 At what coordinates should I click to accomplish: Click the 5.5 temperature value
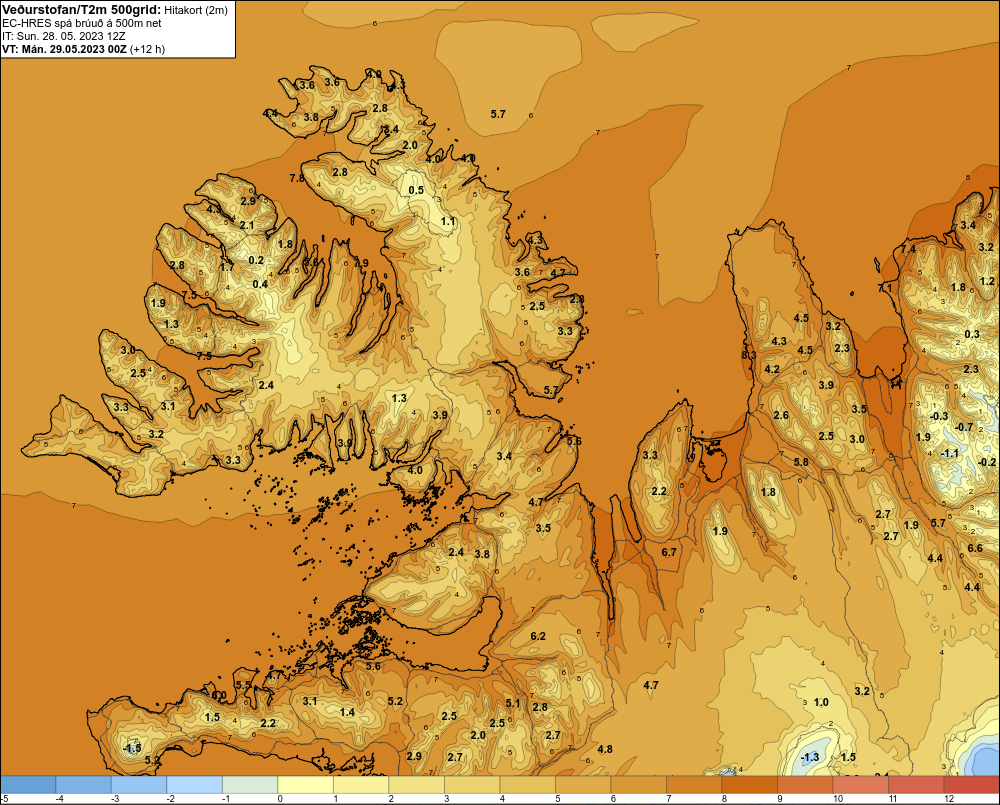pos(243,685)
